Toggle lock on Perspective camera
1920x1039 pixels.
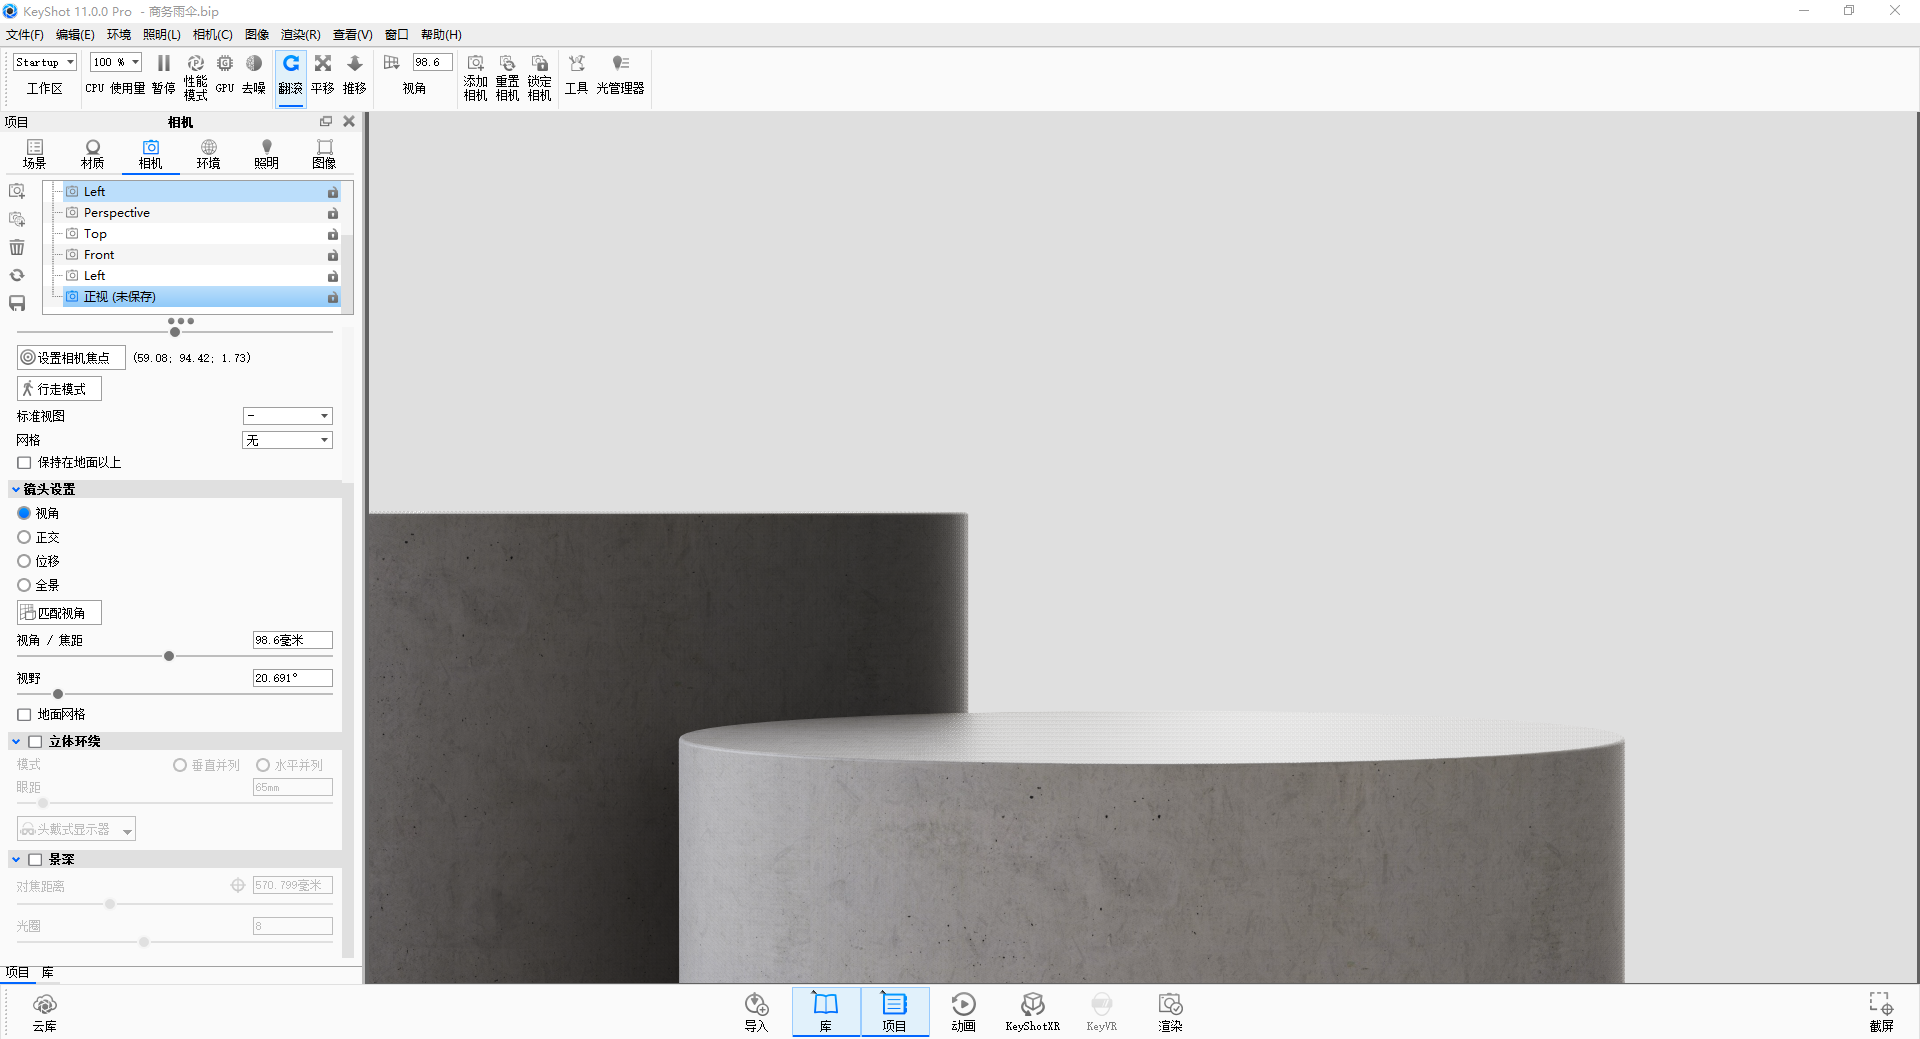pos(333,213)
